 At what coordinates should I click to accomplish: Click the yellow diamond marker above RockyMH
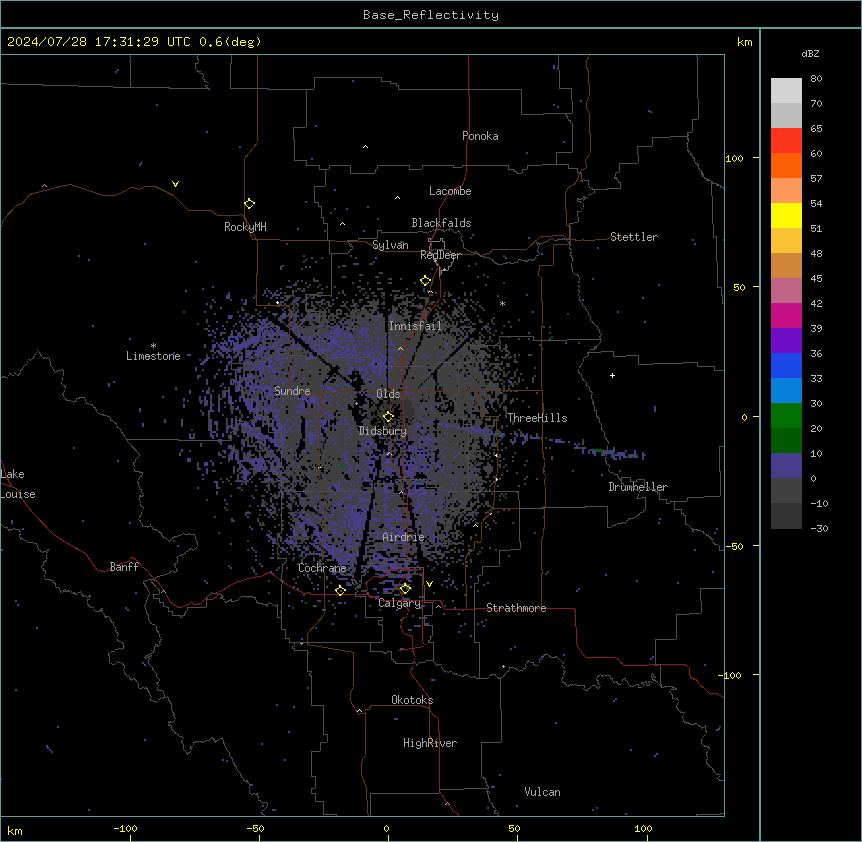pos(249,204)
